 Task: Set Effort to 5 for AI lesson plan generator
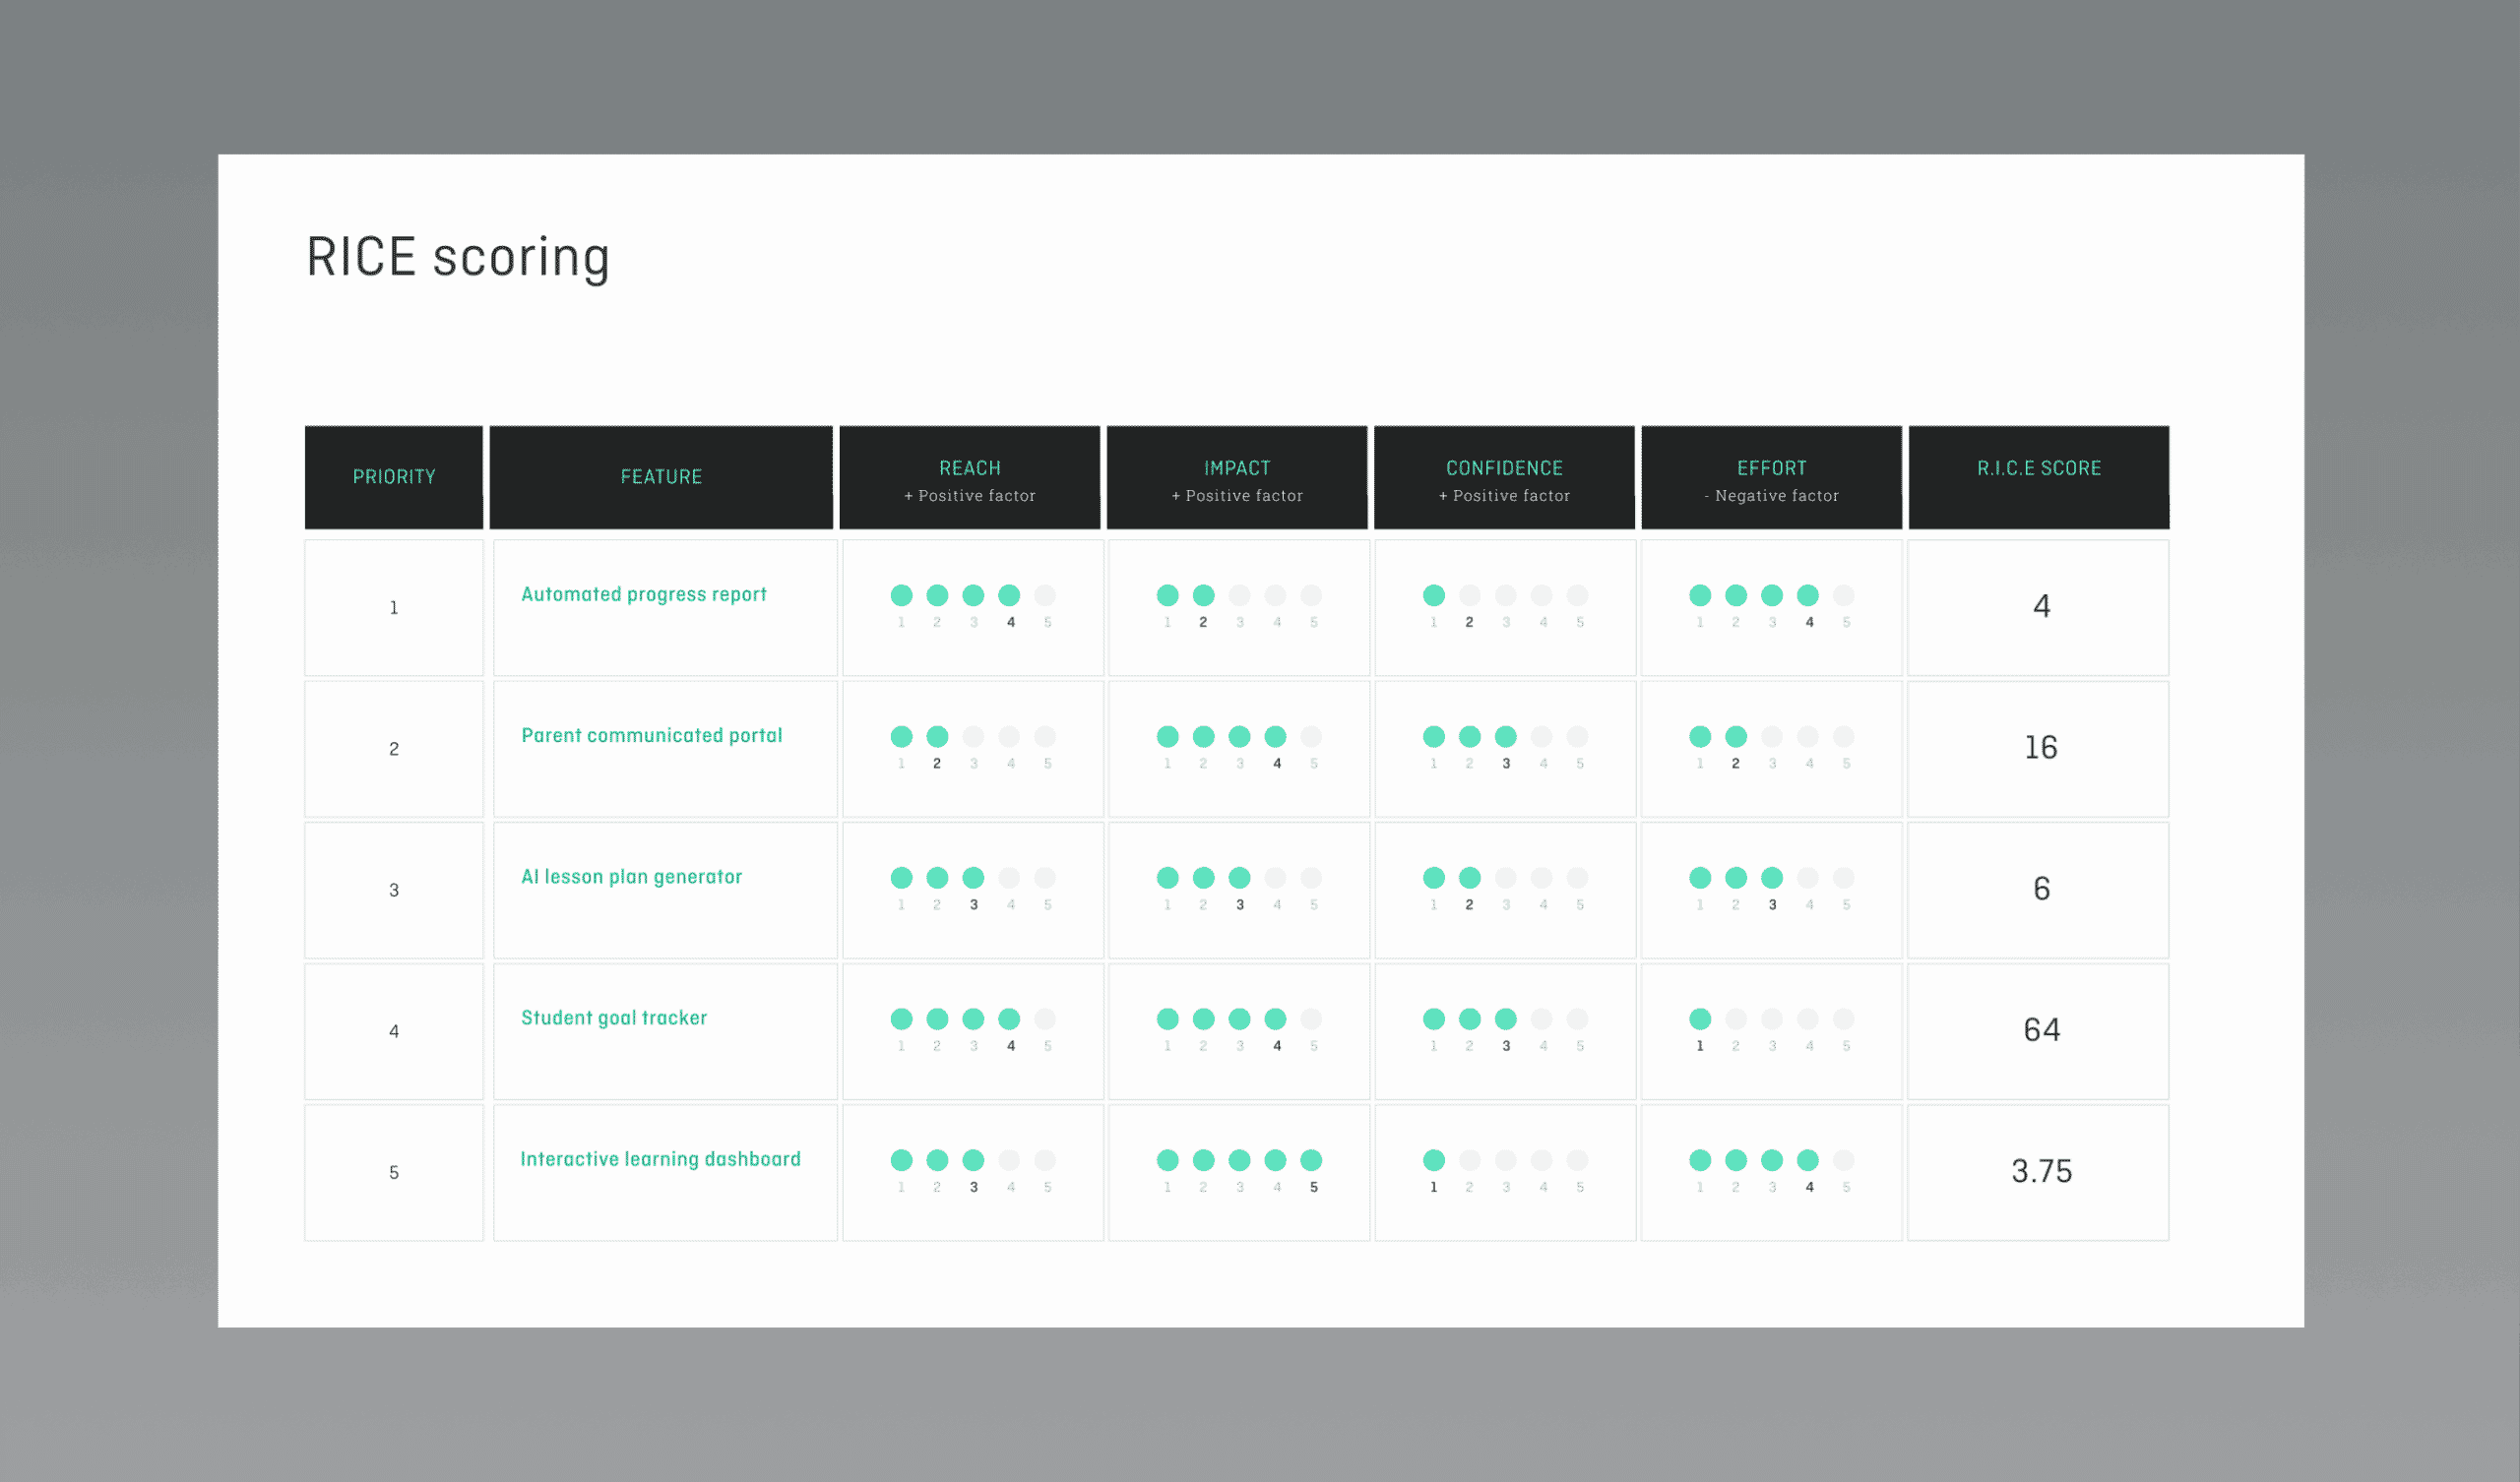click(1843, 877)
